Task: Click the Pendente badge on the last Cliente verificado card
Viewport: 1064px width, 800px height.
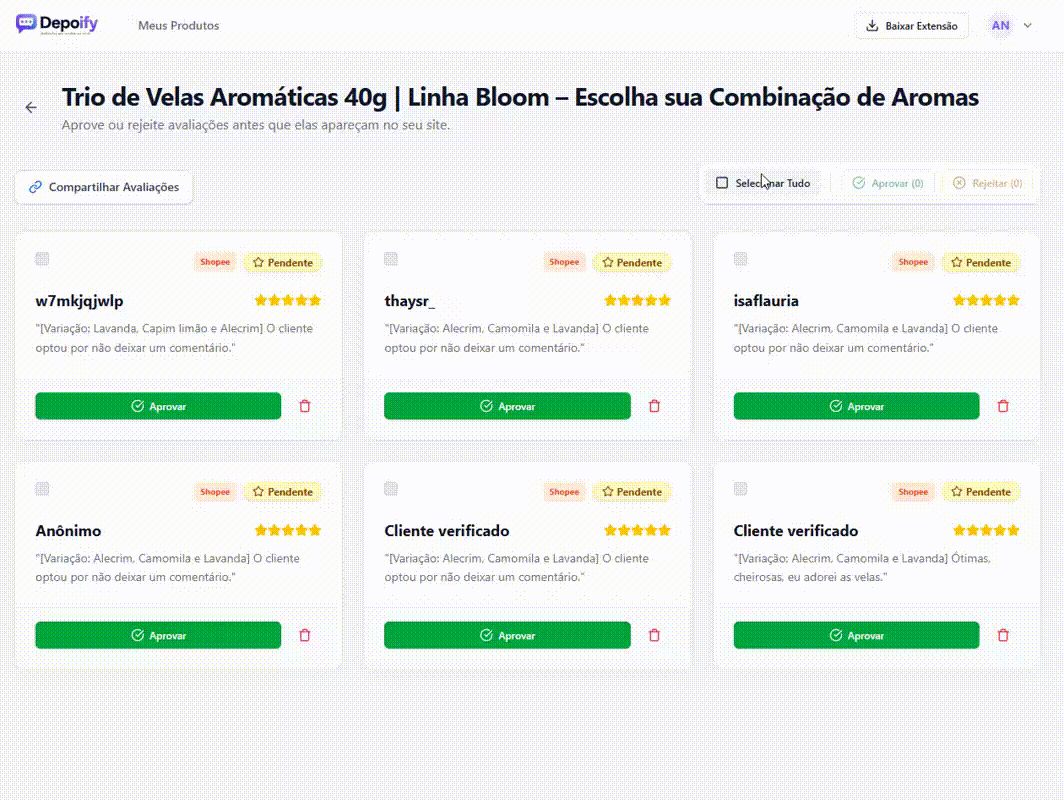Action: click(981, 491)
